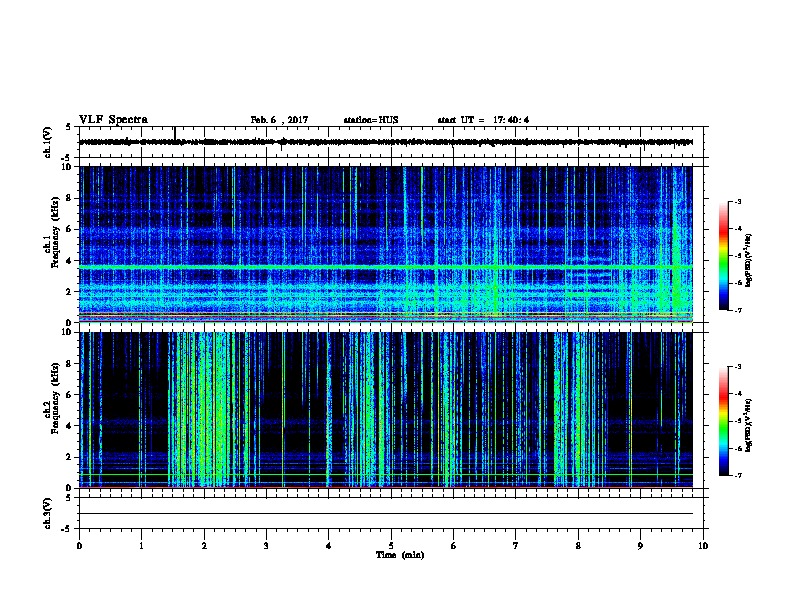Click the ch.1 frequency tick label "4"
This screenshot has width=792, height=612.
69,261
